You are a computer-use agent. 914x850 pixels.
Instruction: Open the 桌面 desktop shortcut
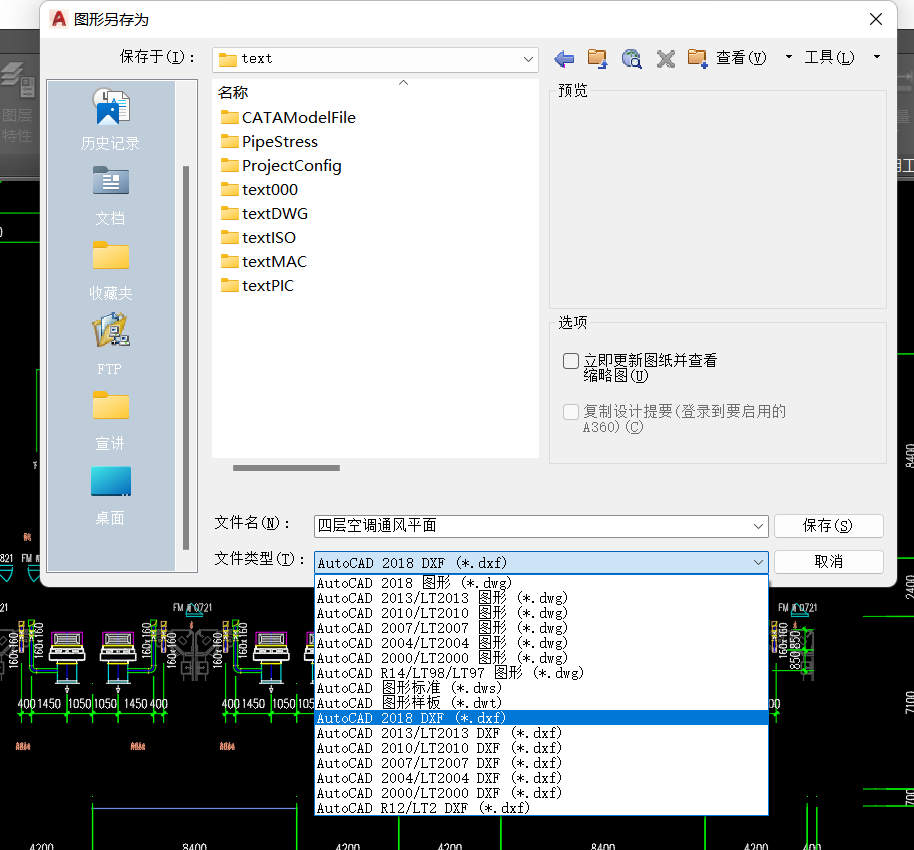tap(111, 496)
